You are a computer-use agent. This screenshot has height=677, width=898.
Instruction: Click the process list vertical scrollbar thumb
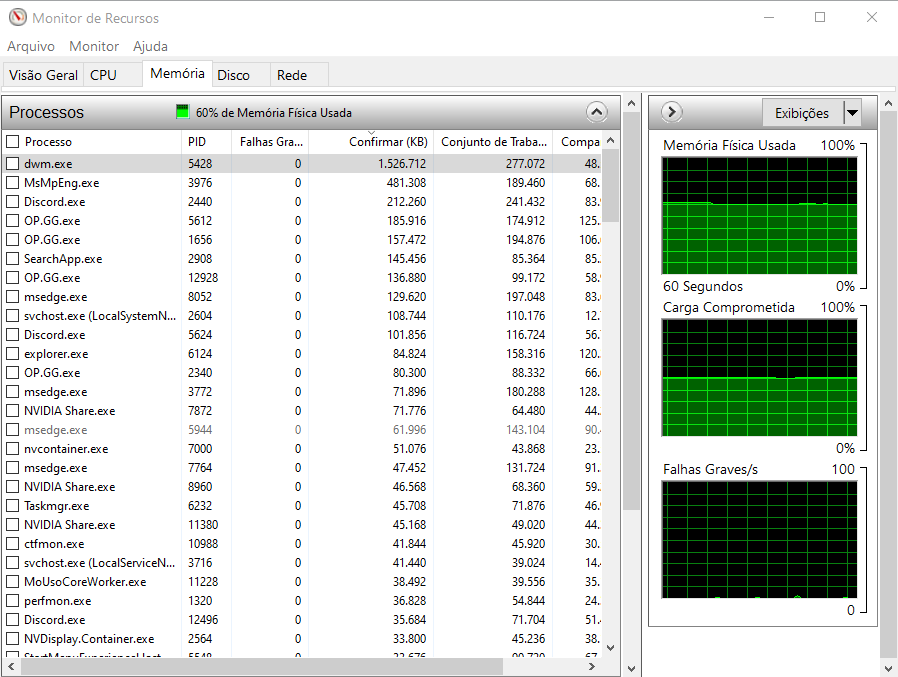(611, 186)
